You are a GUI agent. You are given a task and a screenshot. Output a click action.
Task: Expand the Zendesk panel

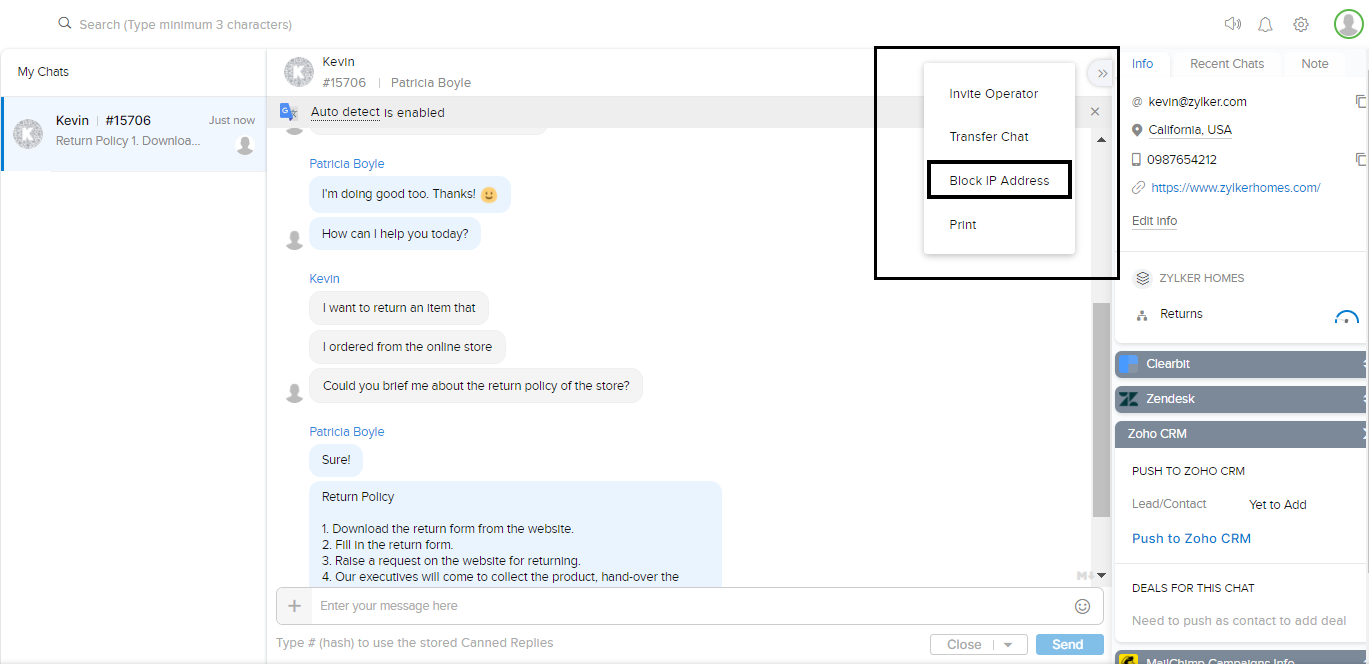coord(1242,399)
